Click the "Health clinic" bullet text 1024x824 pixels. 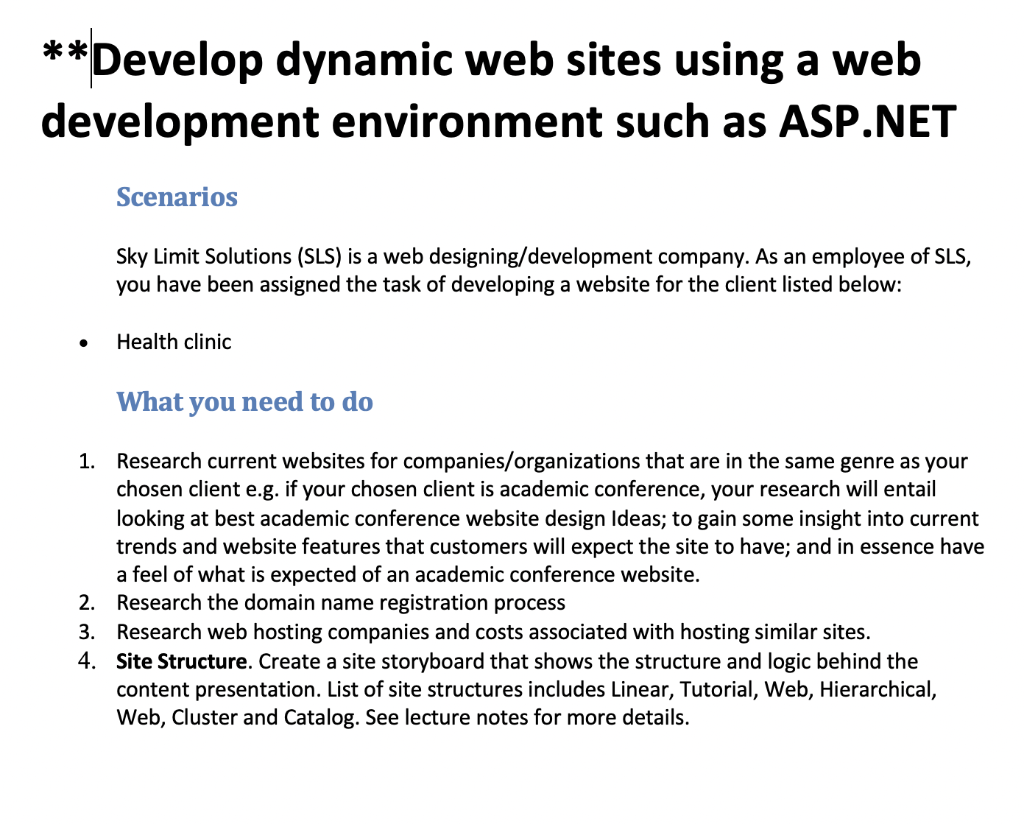(x=173, y=342)
